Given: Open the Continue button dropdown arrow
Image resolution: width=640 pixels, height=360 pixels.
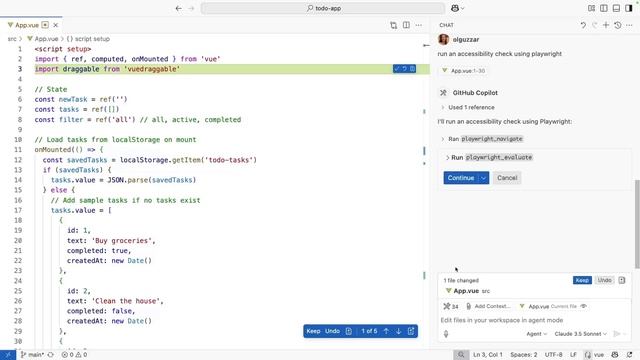Looking at the screenshot, I should pos(483,178).
